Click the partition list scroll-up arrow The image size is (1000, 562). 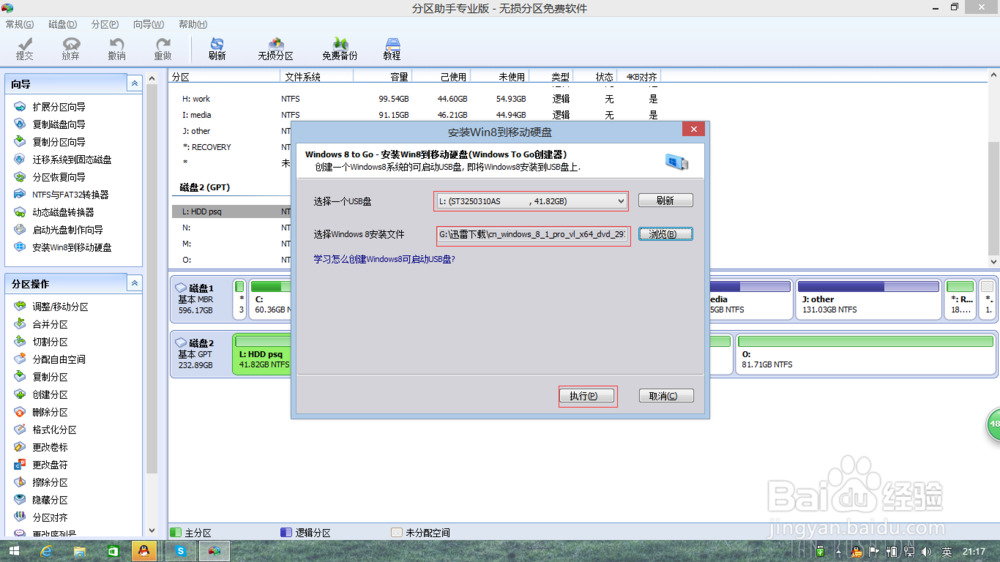(x=994, y=75)
